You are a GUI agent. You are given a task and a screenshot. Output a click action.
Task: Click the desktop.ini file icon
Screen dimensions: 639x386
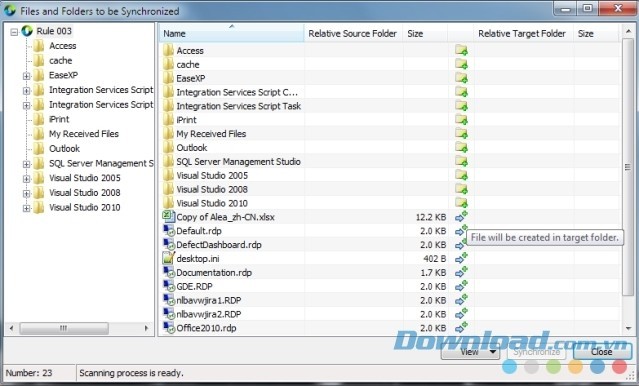[x=168, y=258]
